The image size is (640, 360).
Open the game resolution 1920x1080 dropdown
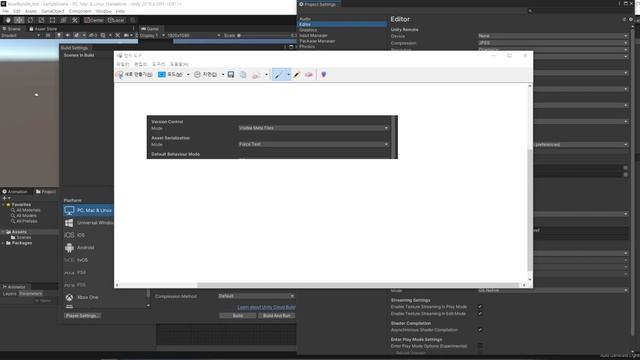coord(194,36)
